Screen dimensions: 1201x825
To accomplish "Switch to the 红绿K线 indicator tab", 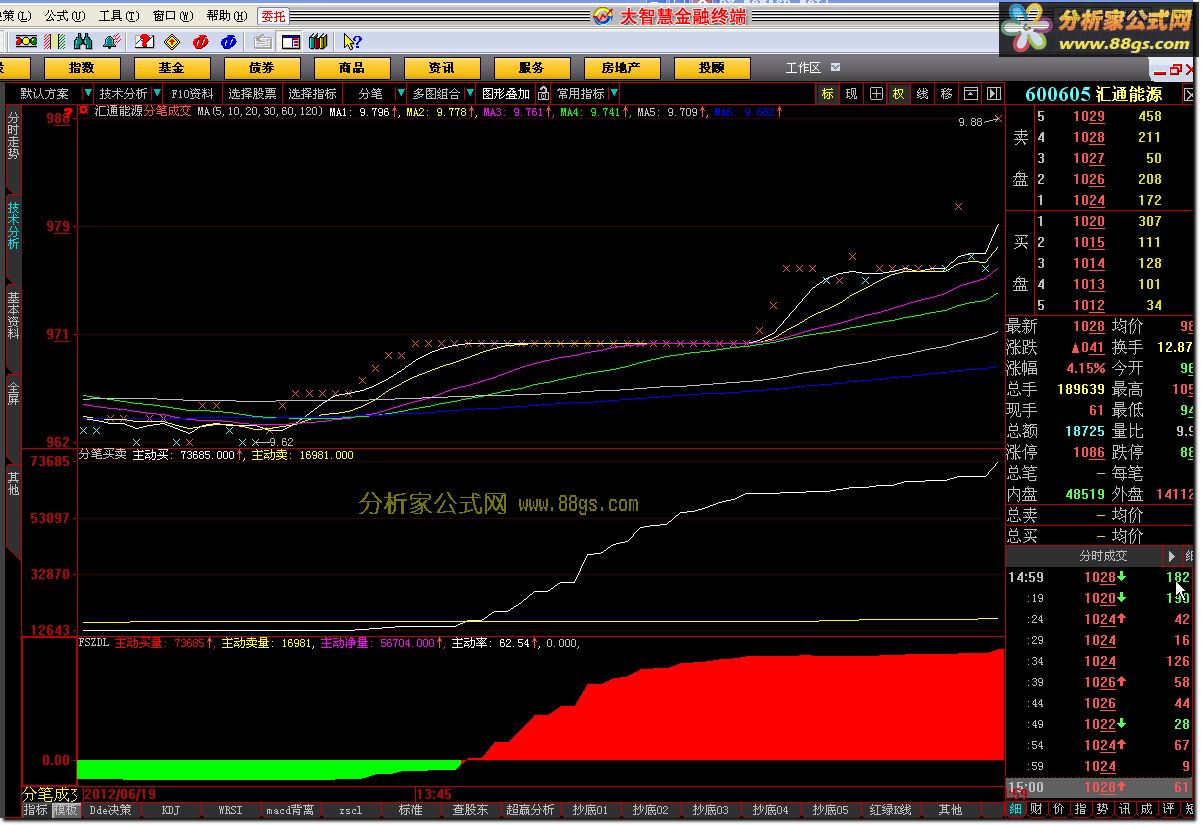I will 890,810.
